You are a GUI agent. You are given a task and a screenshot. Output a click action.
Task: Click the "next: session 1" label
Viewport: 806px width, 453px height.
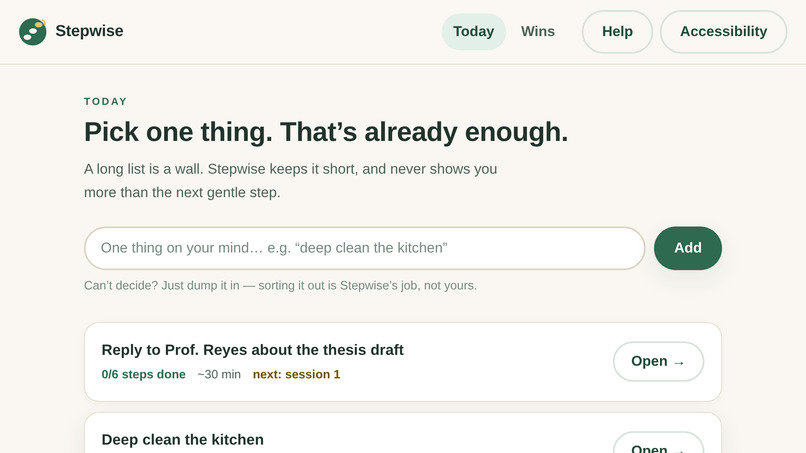pyautogui.click(x=296, y=374)
